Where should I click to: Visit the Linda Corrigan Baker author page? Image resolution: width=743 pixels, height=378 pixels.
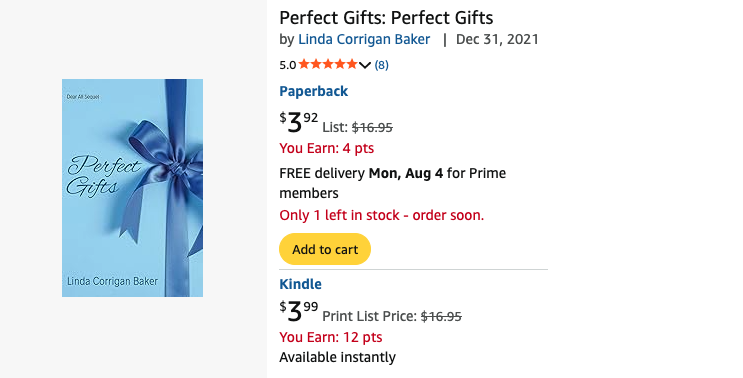coord(364,39)
